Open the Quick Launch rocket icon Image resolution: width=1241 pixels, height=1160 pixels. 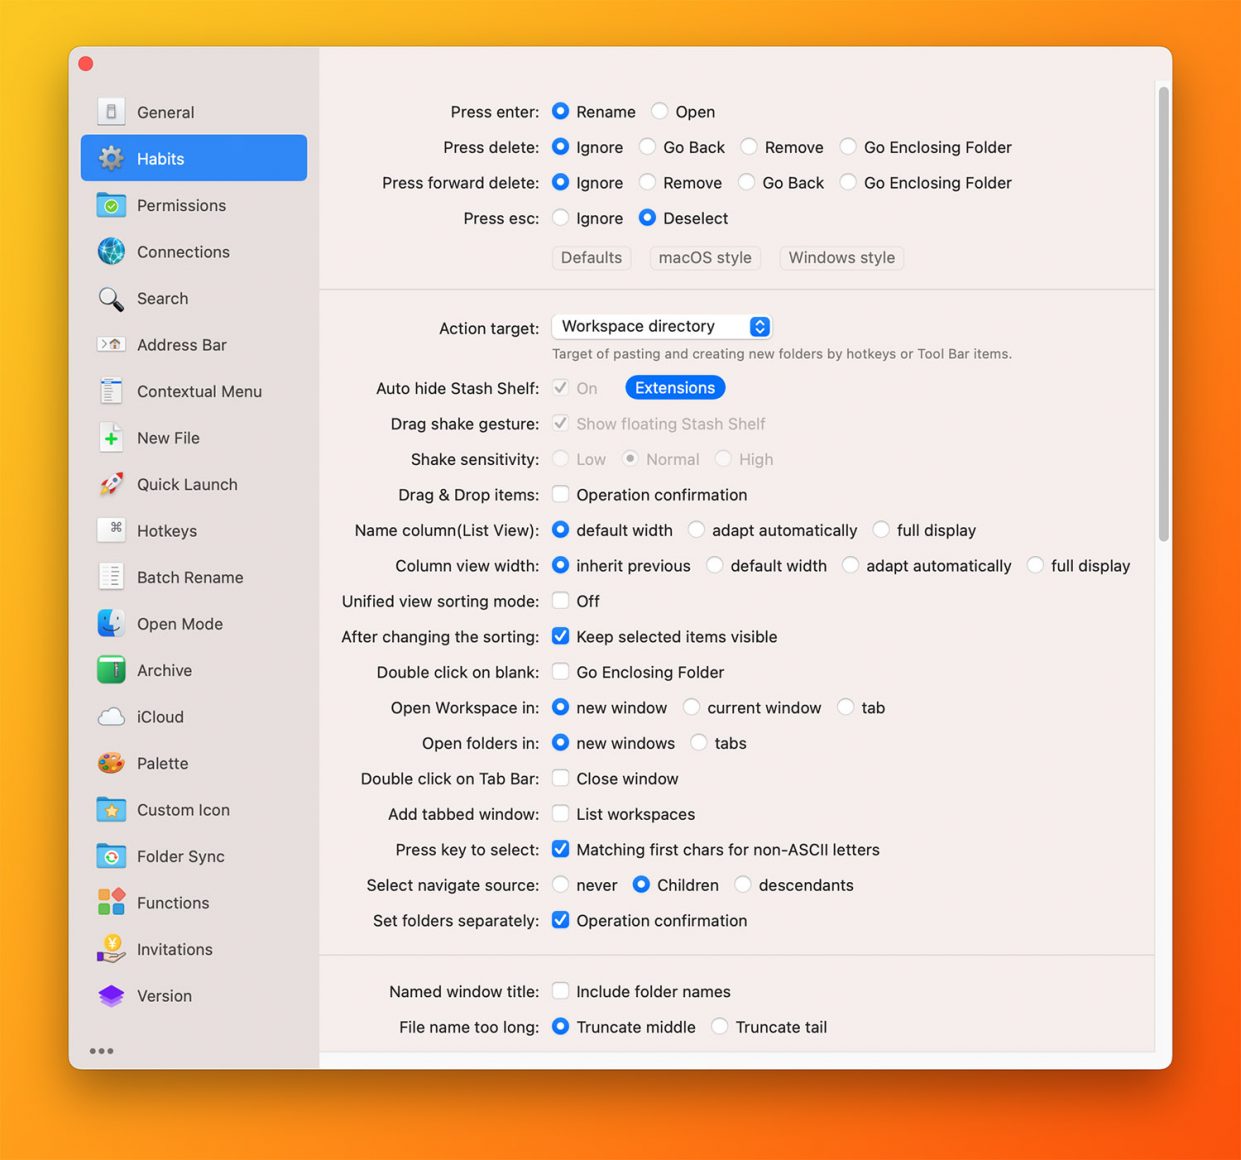click(x=111, y=484)
